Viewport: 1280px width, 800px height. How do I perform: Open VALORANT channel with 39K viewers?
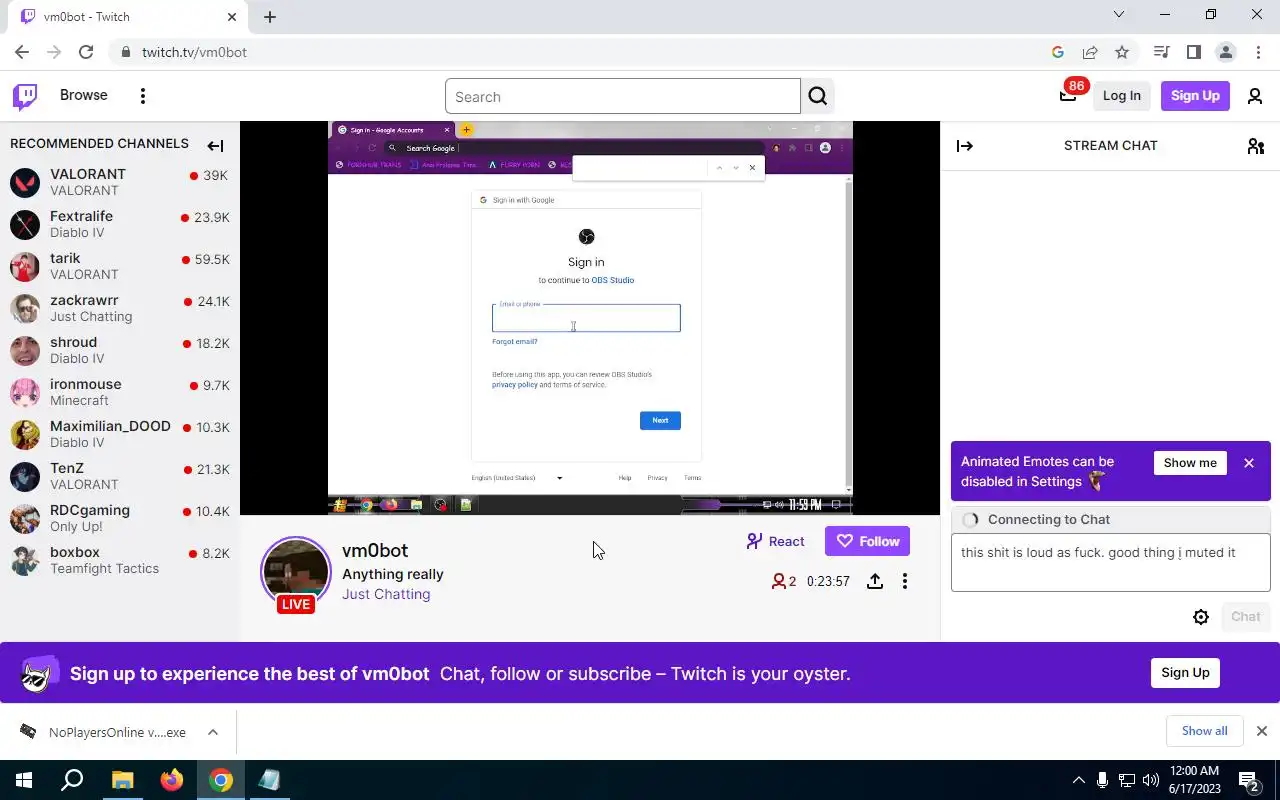pyautogui.click(x=120, y=182)
